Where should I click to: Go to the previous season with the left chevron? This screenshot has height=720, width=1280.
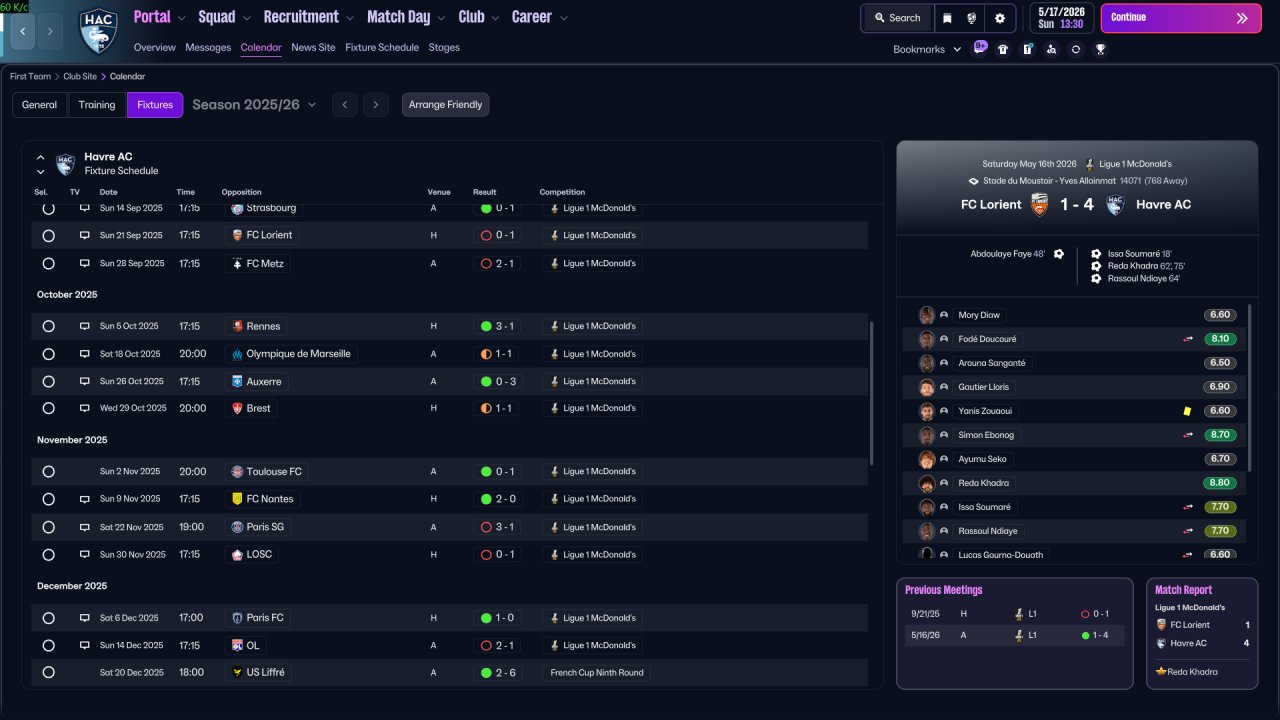pyautogui.click(x=344, y=105)
